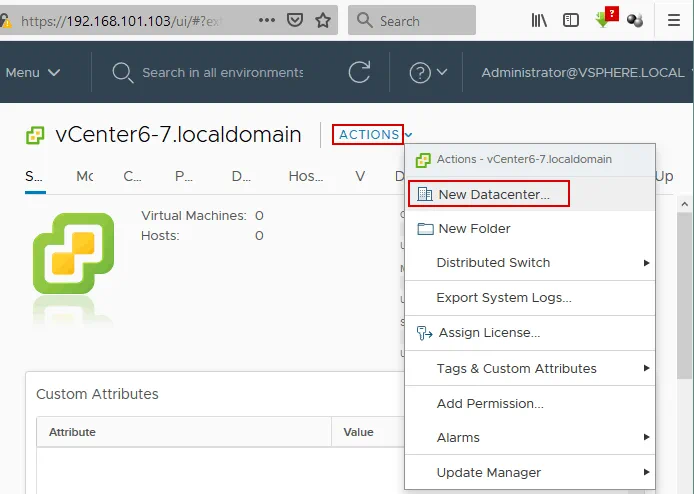Expand the Update Manager submenu
The height and width of the screenshot is (494, 694).
[530, 472]
